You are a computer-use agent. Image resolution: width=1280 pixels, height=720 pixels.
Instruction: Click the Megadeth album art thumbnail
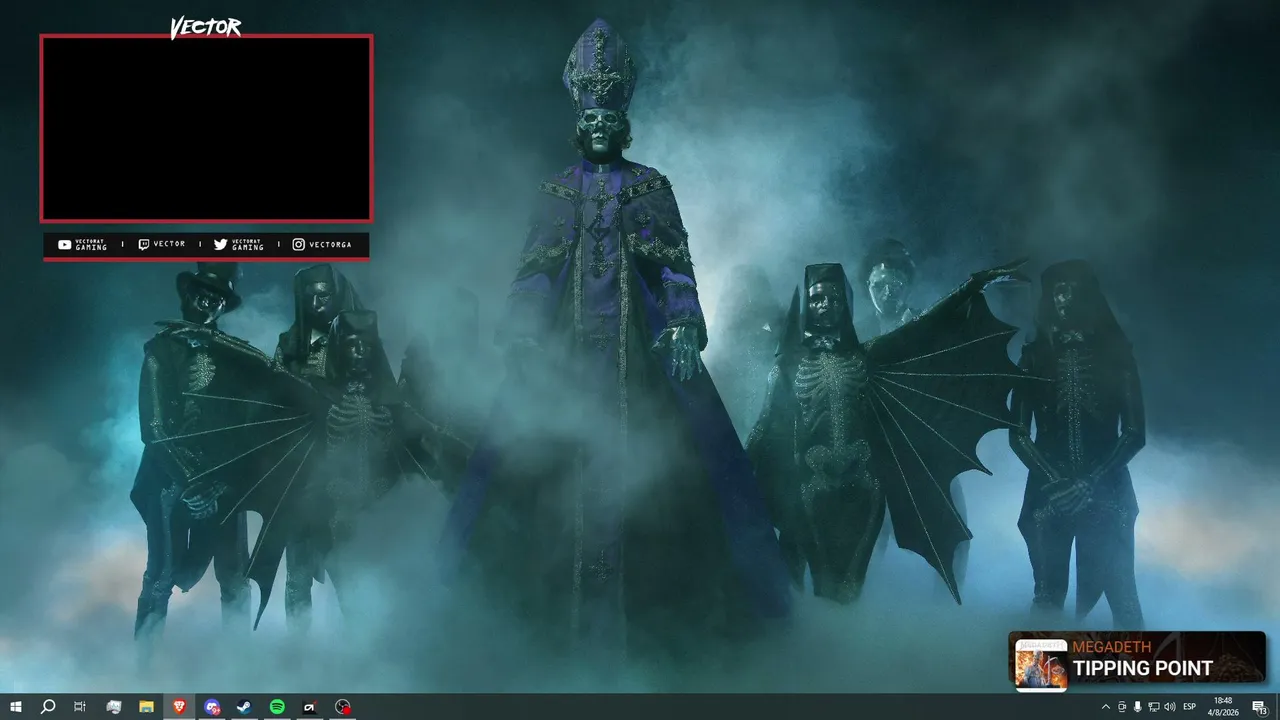pyautogui.click(x=1041, y=664)
